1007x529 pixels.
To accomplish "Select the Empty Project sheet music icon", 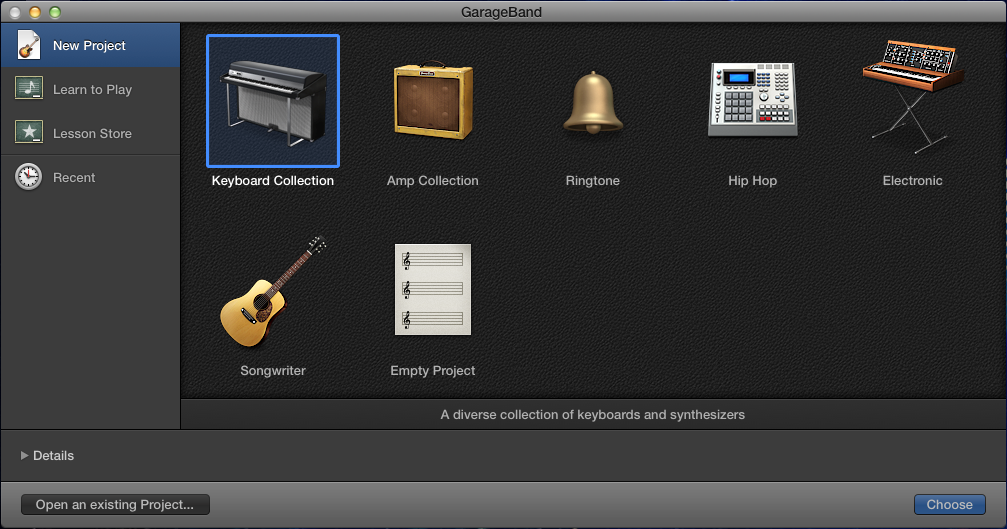I will 433,290.
